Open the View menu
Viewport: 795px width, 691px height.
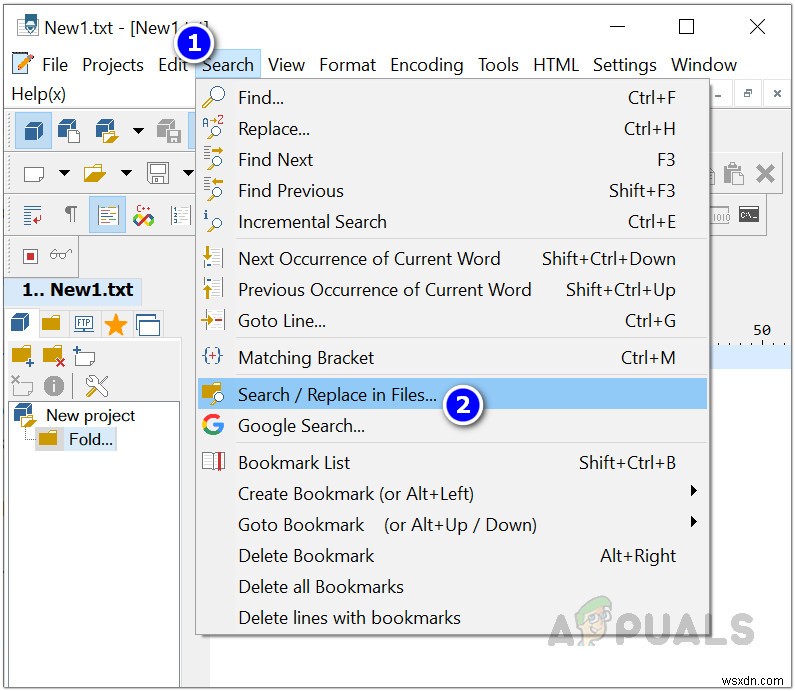tap(286, 65)
